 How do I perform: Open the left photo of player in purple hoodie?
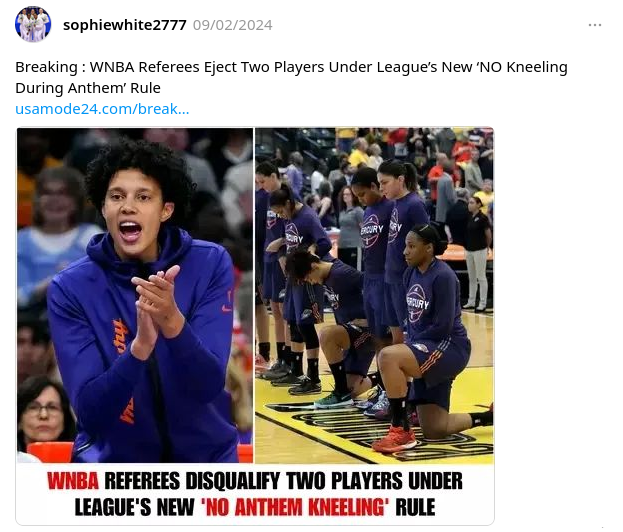[135, 295]
